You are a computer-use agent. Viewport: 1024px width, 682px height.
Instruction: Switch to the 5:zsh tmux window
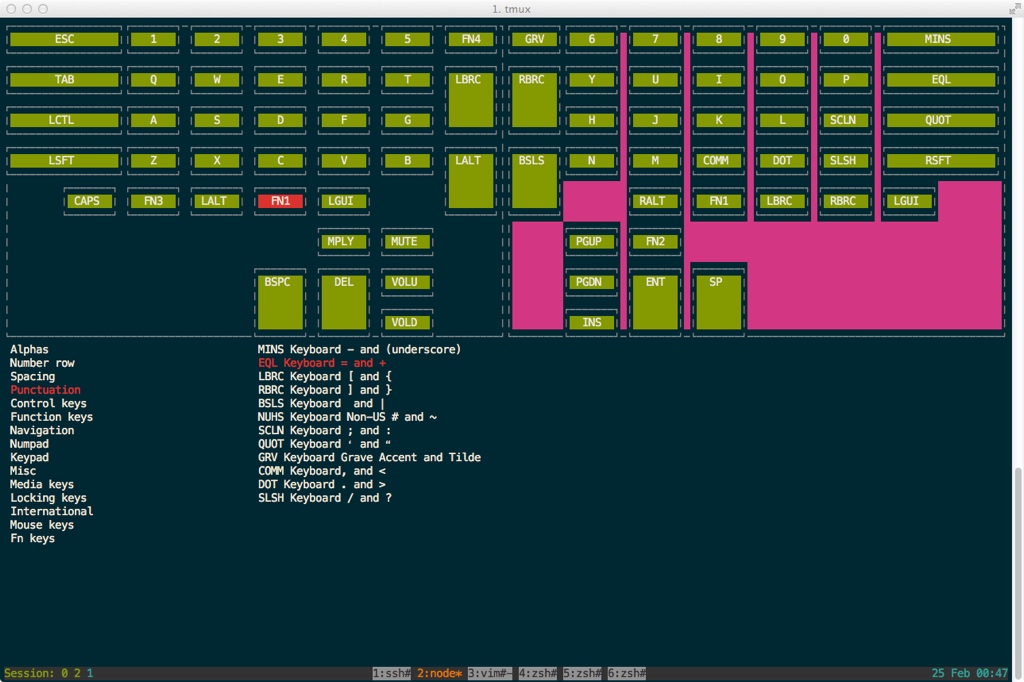580,673
